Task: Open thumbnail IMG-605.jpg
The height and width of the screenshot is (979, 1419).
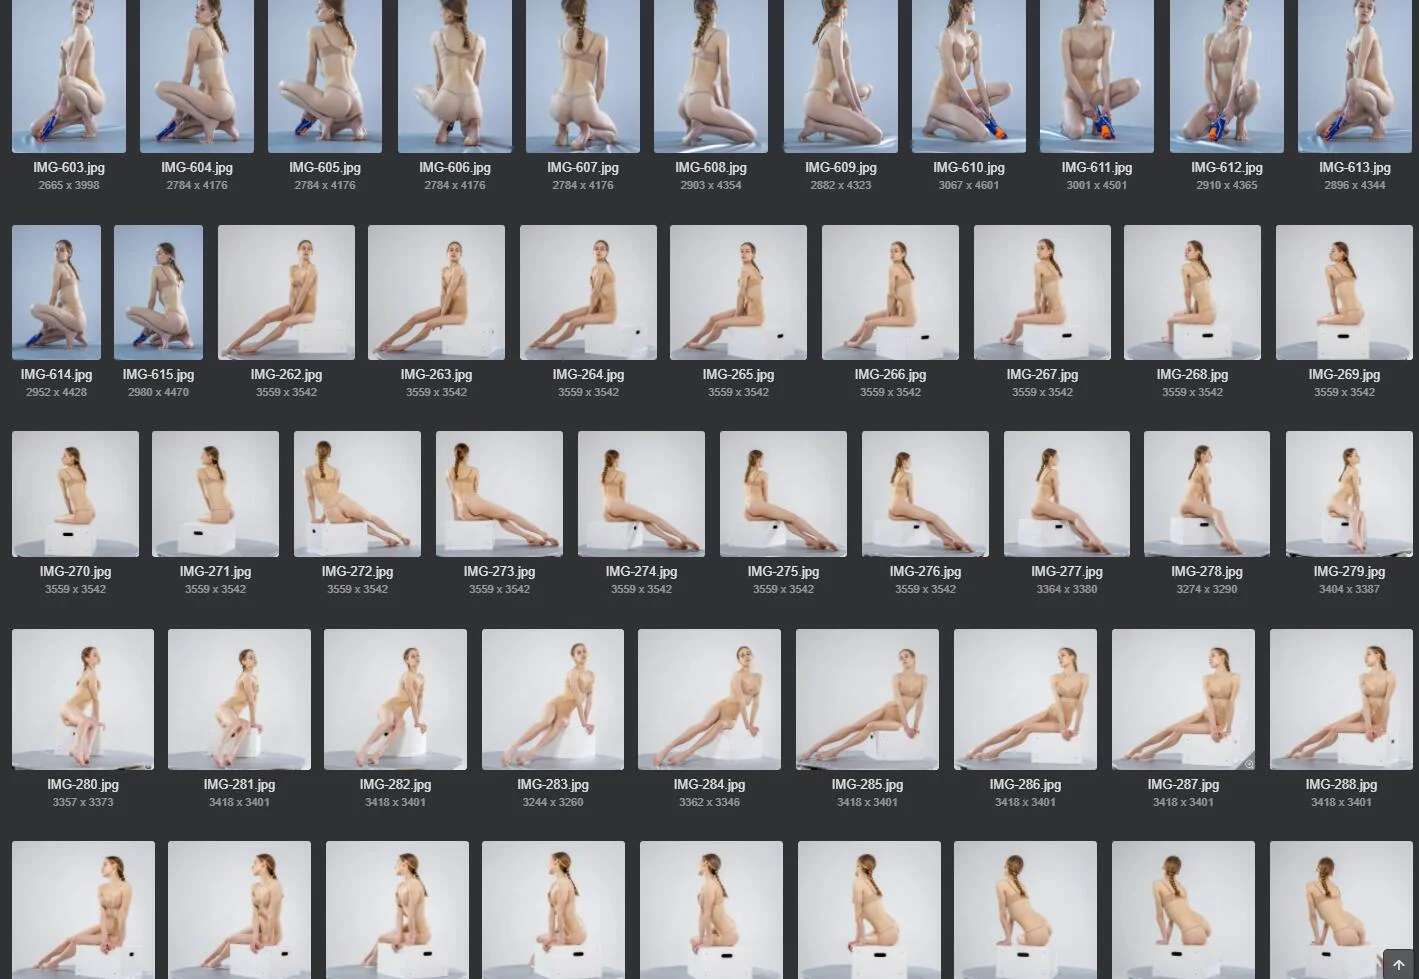Action: coord(325,76)
